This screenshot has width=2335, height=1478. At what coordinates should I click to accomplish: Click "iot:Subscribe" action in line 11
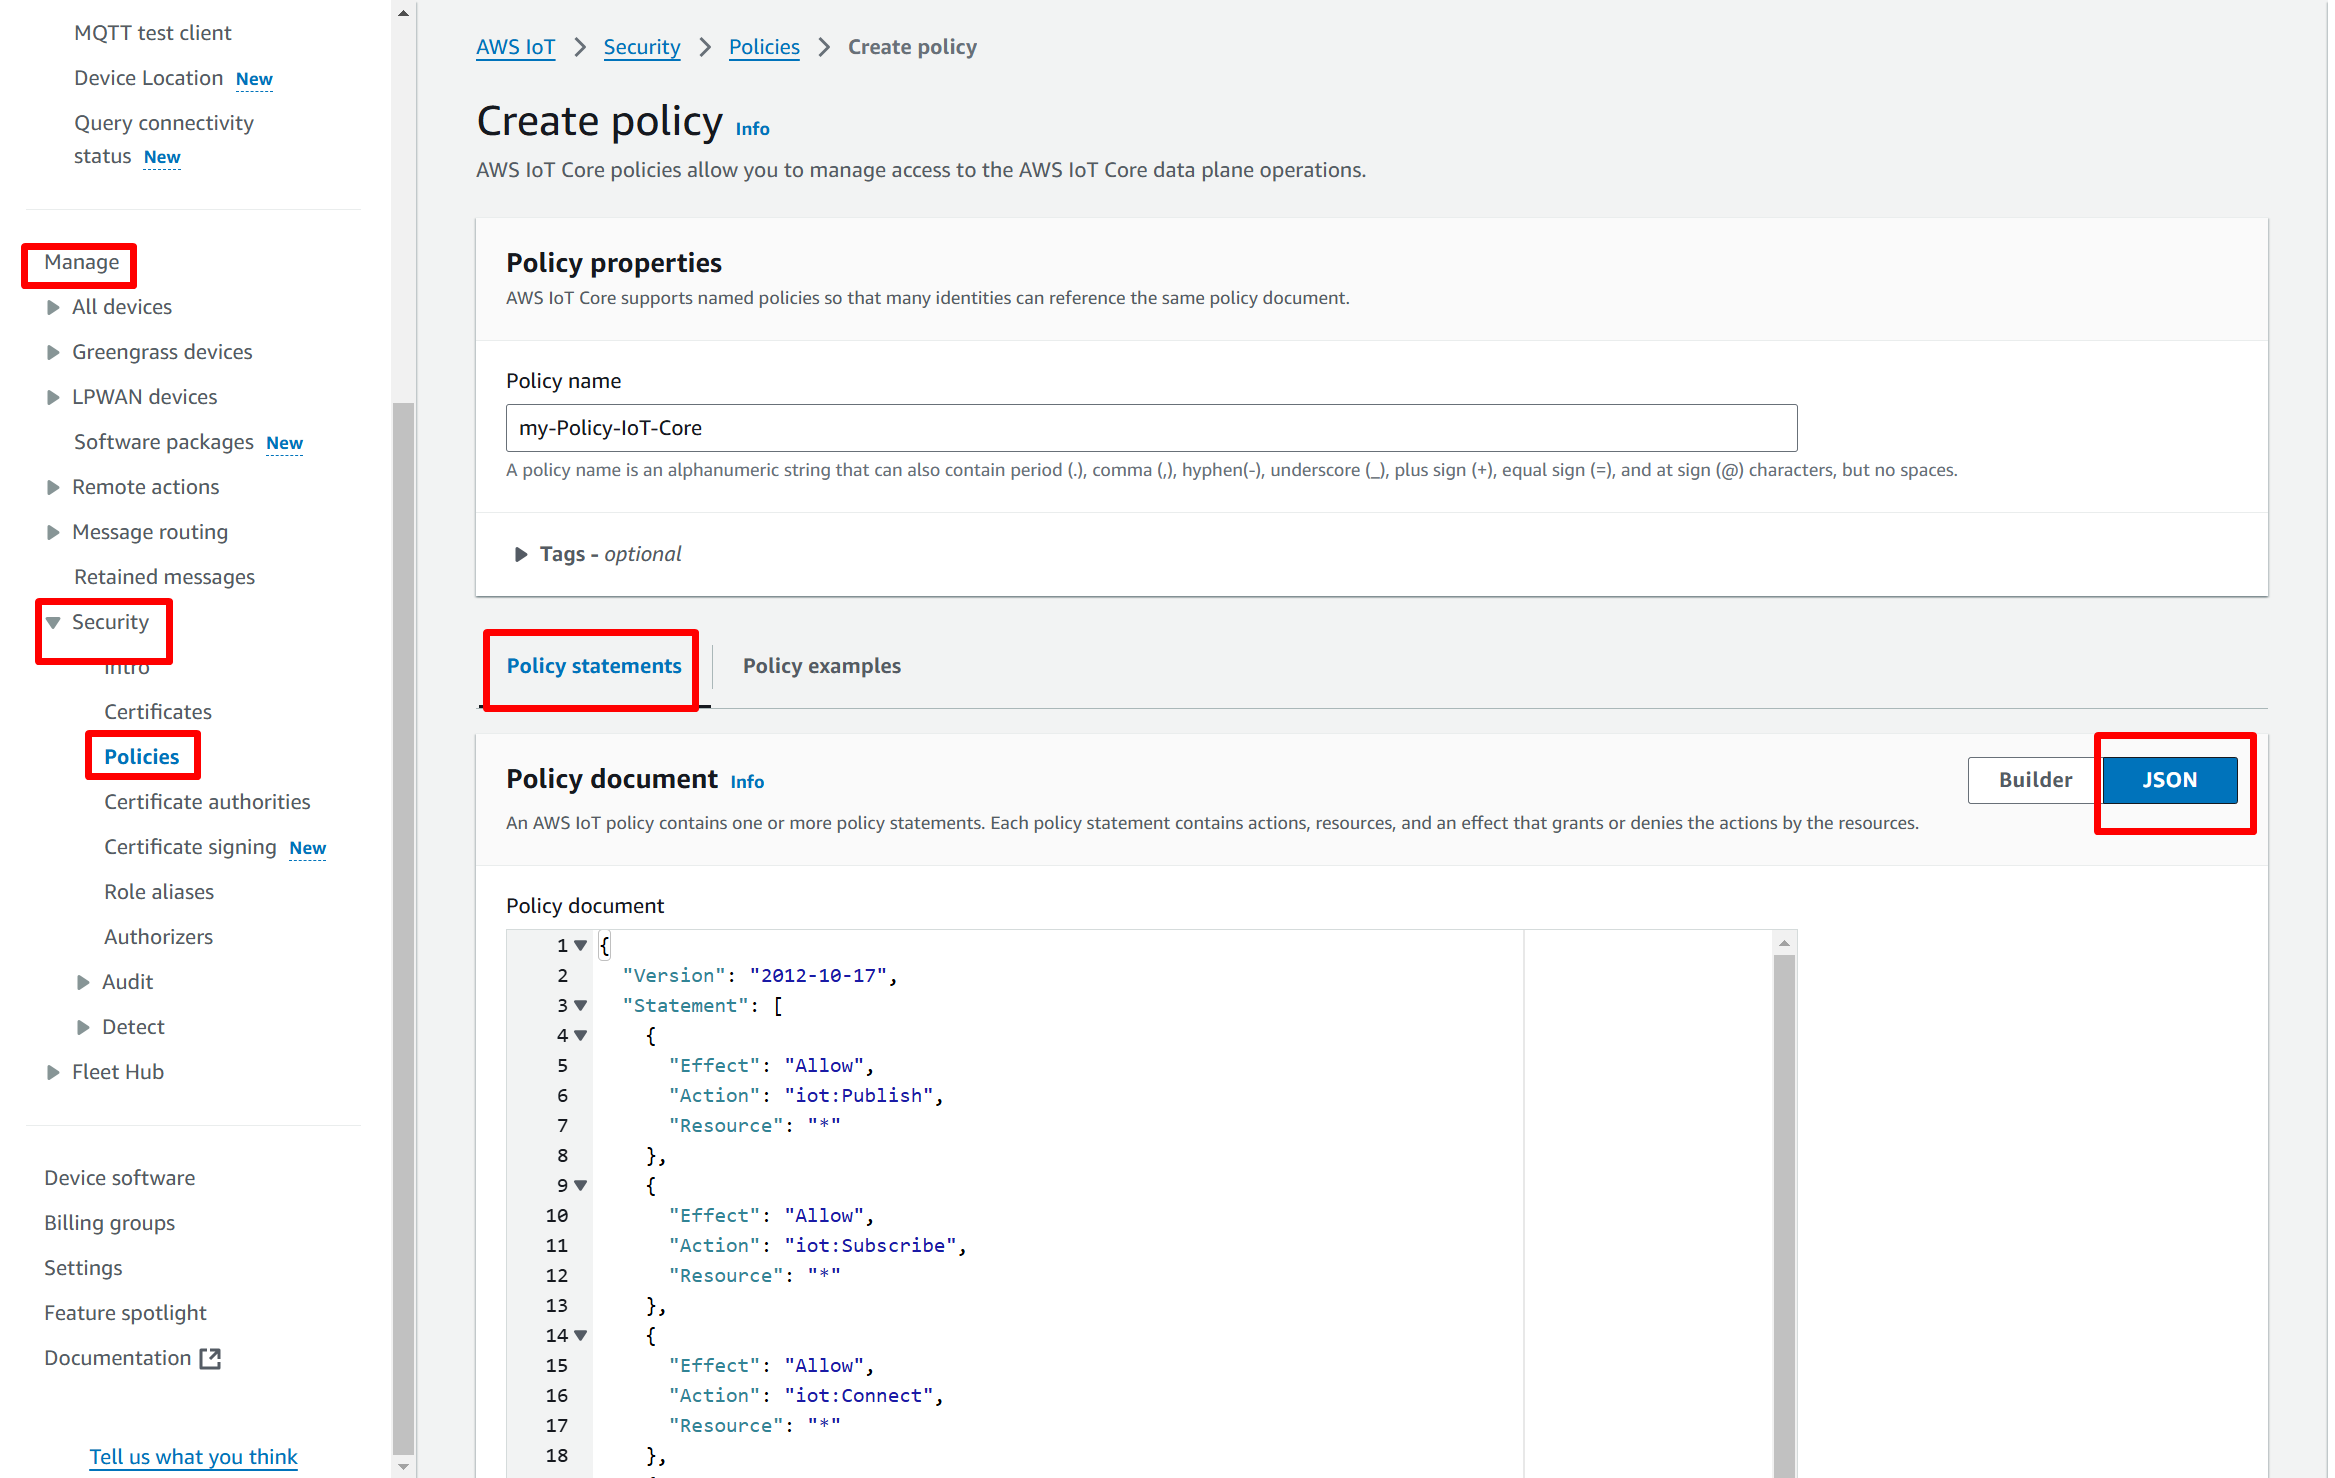tap(871, 1246)
